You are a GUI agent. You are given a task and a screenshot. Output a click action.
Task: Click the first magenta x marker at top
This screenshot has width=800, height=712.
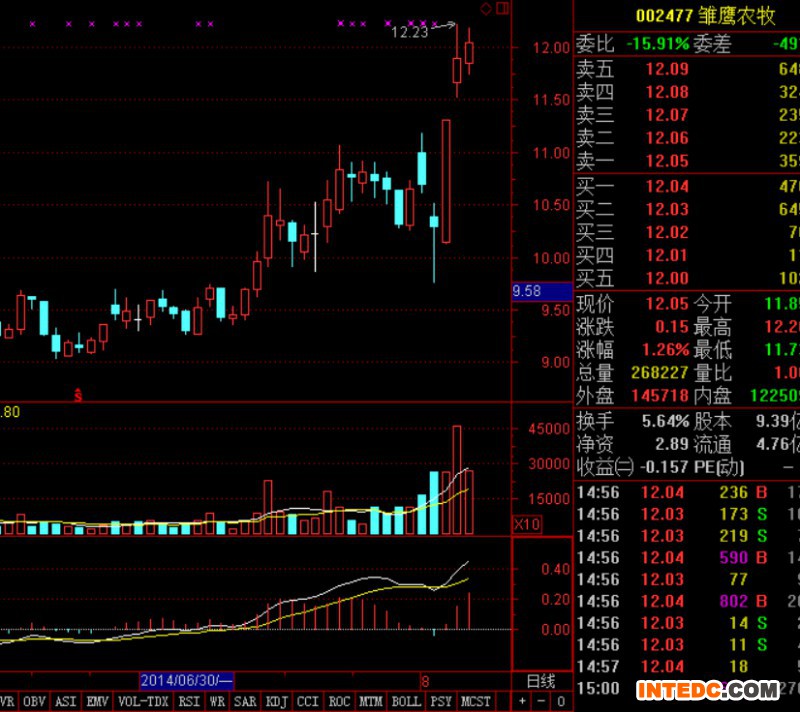32,23
